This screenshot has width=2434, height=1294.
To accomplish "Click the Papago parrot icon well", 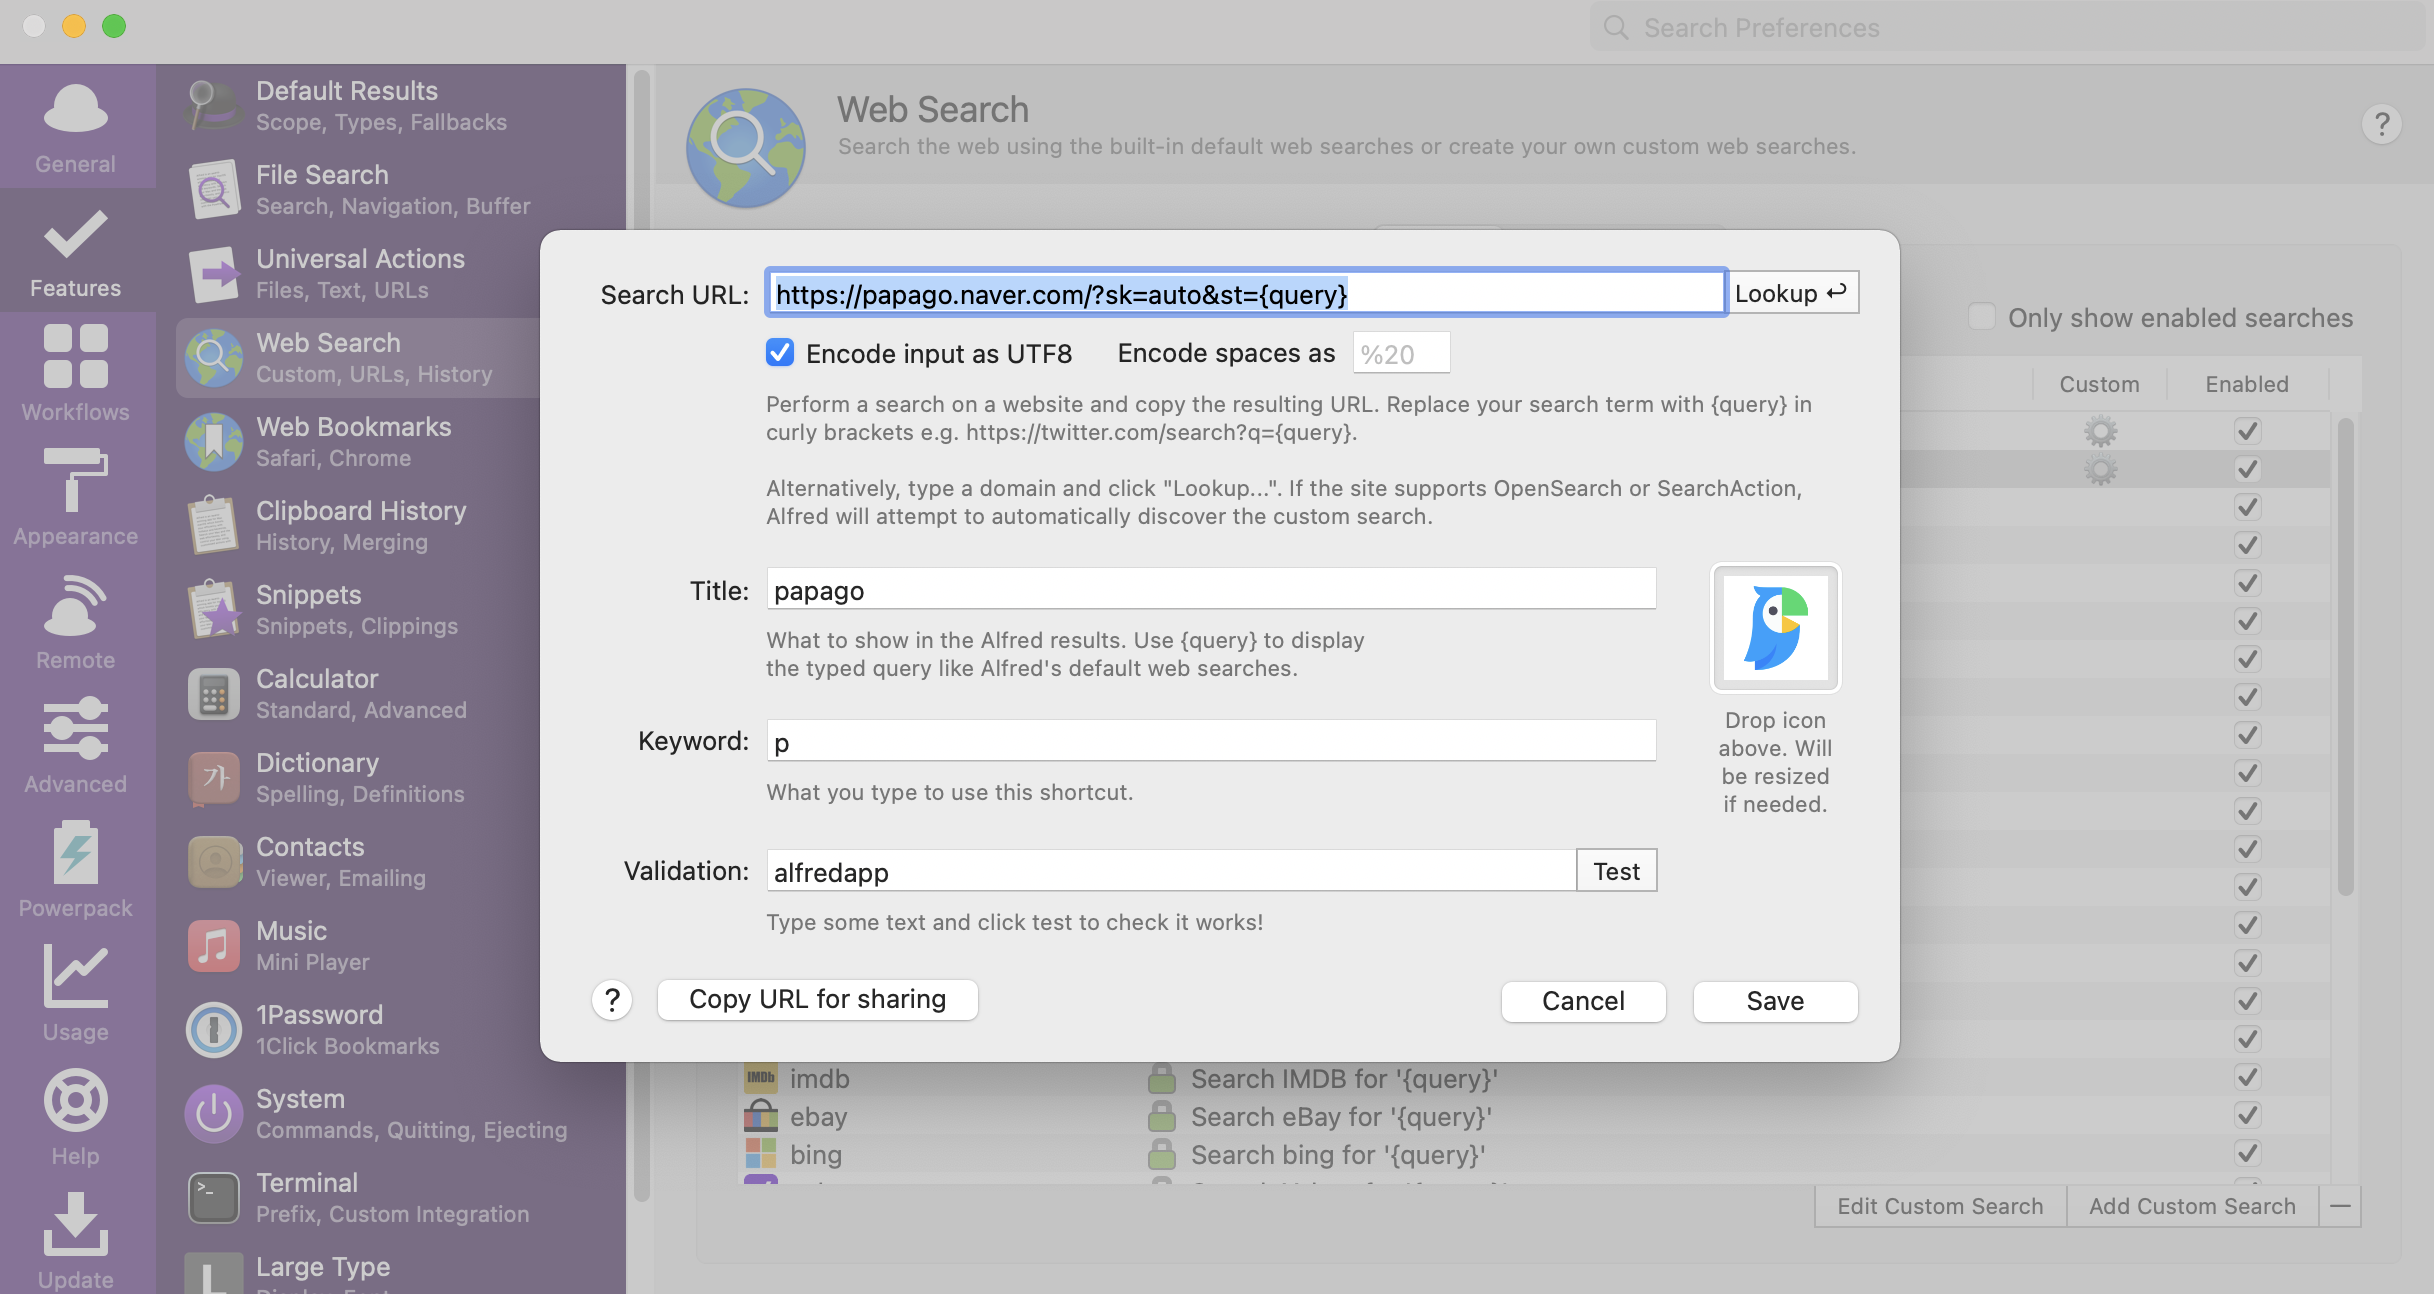I will pos(1775,628).
